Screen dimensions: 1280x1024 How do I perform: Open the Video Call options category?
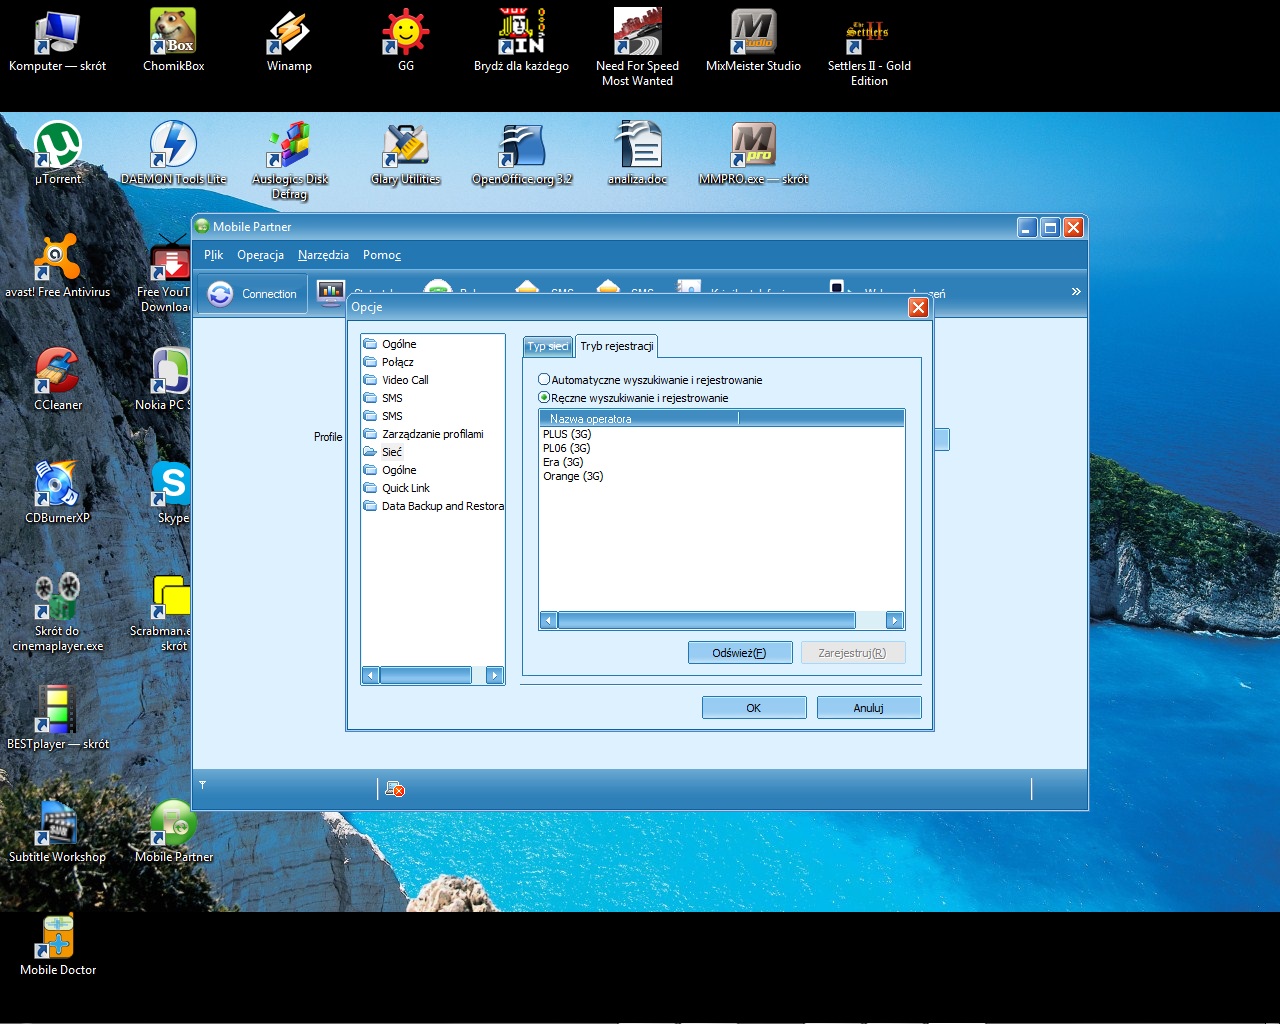[404, 380]
